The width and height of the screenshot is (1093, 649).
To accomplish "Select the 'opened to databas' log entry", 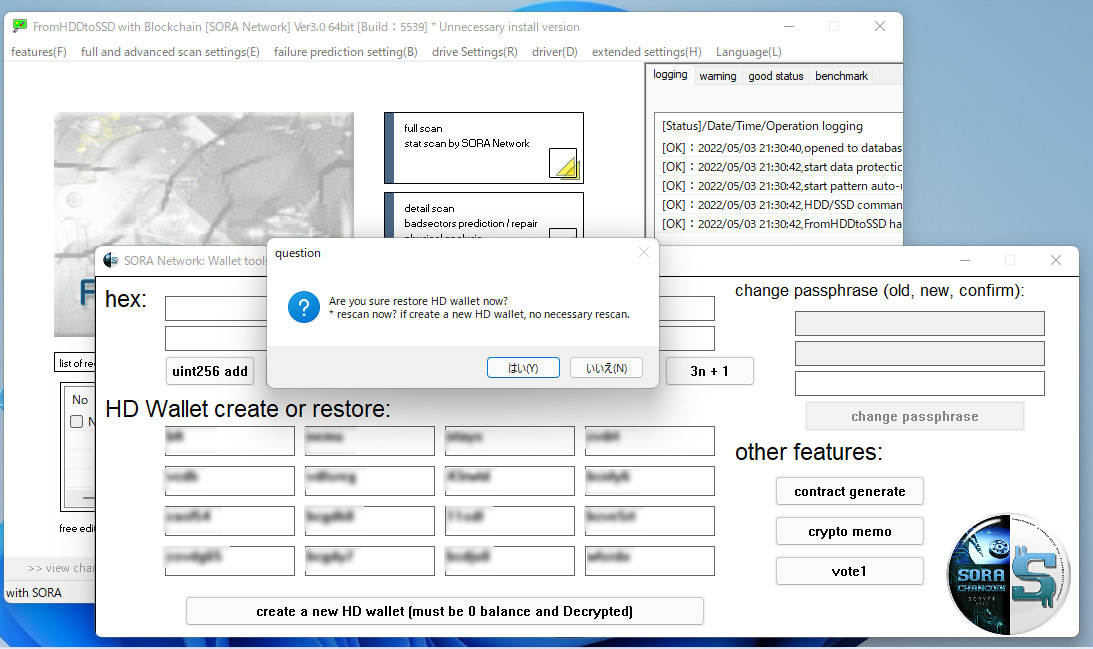I will coord(782,148).
